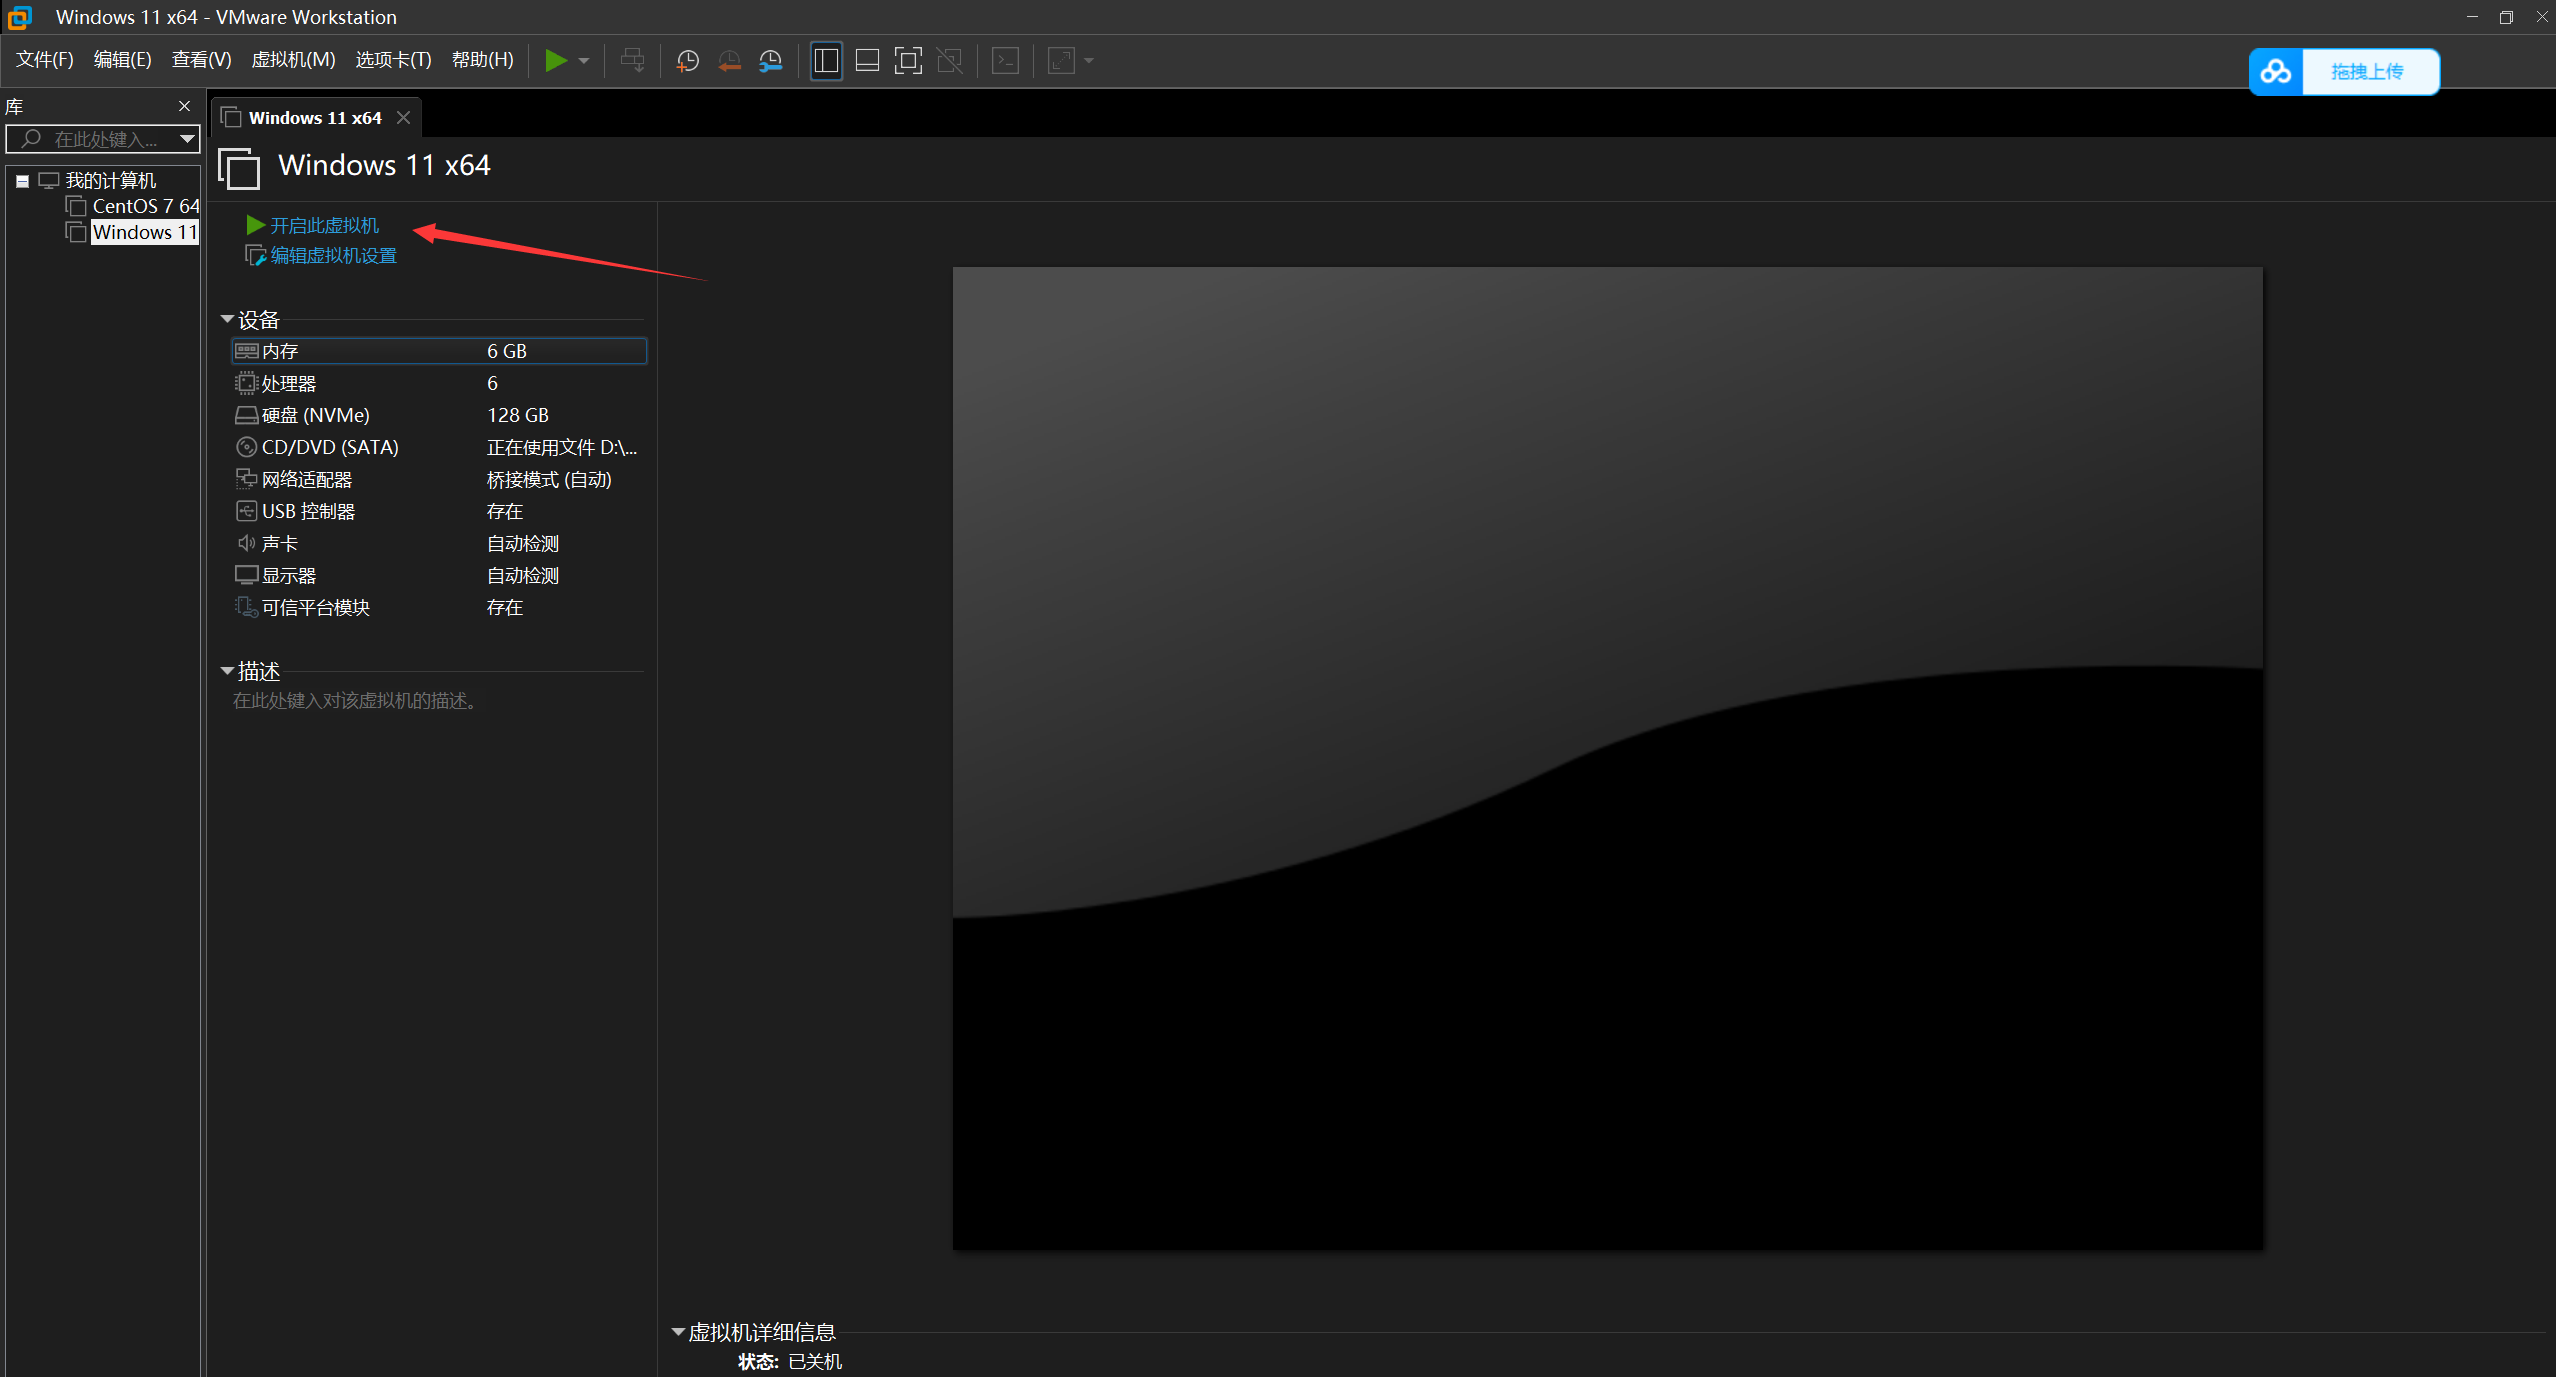Image resolution: width=2556 pixels, height=1377 pixels.
Task: Toggle the thumbnail bar view icon
Action: [x=867, y=61]
